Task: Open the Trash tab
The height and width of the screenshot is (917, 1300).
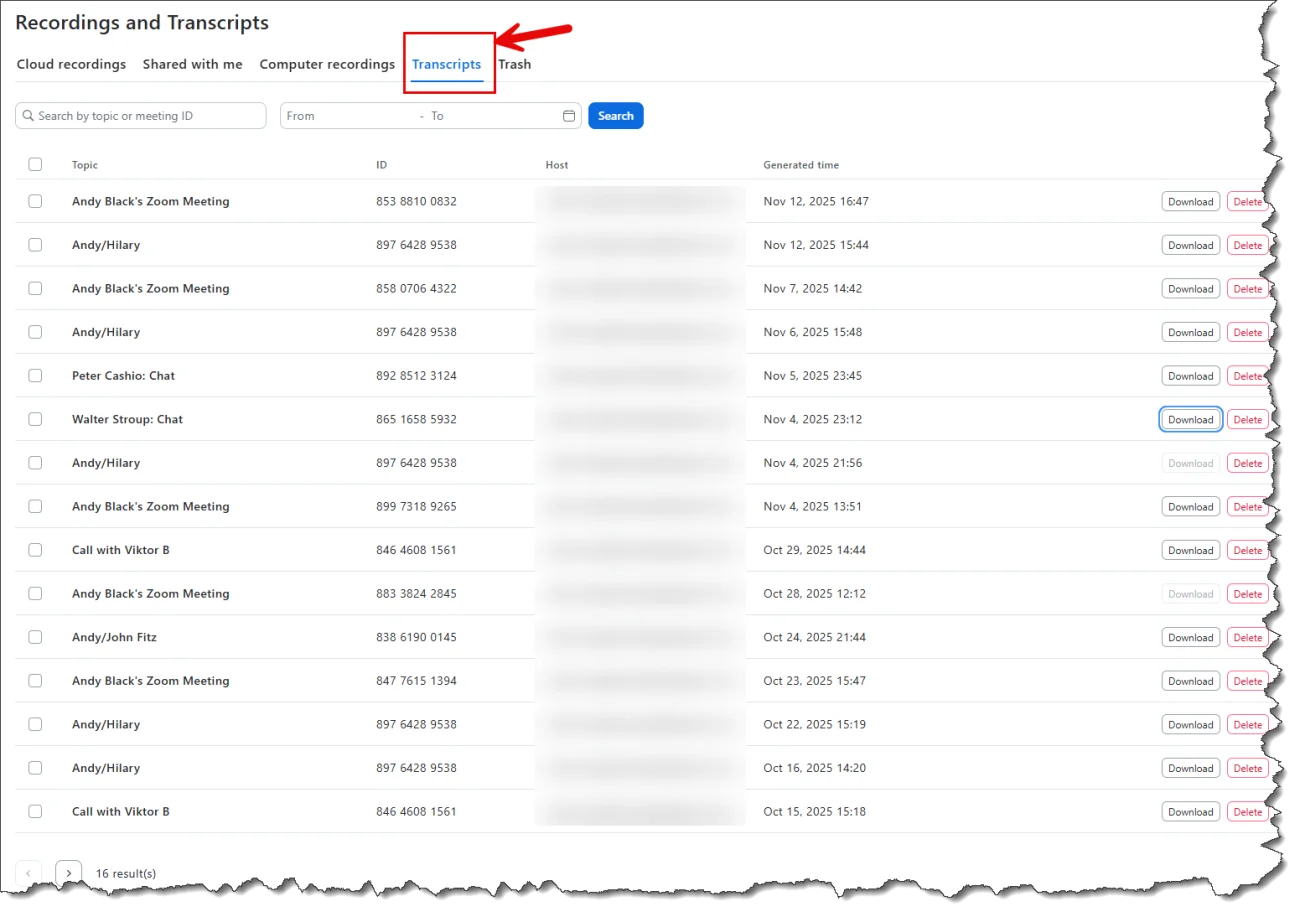Action: pyautogui.click(x=514, y=64)
